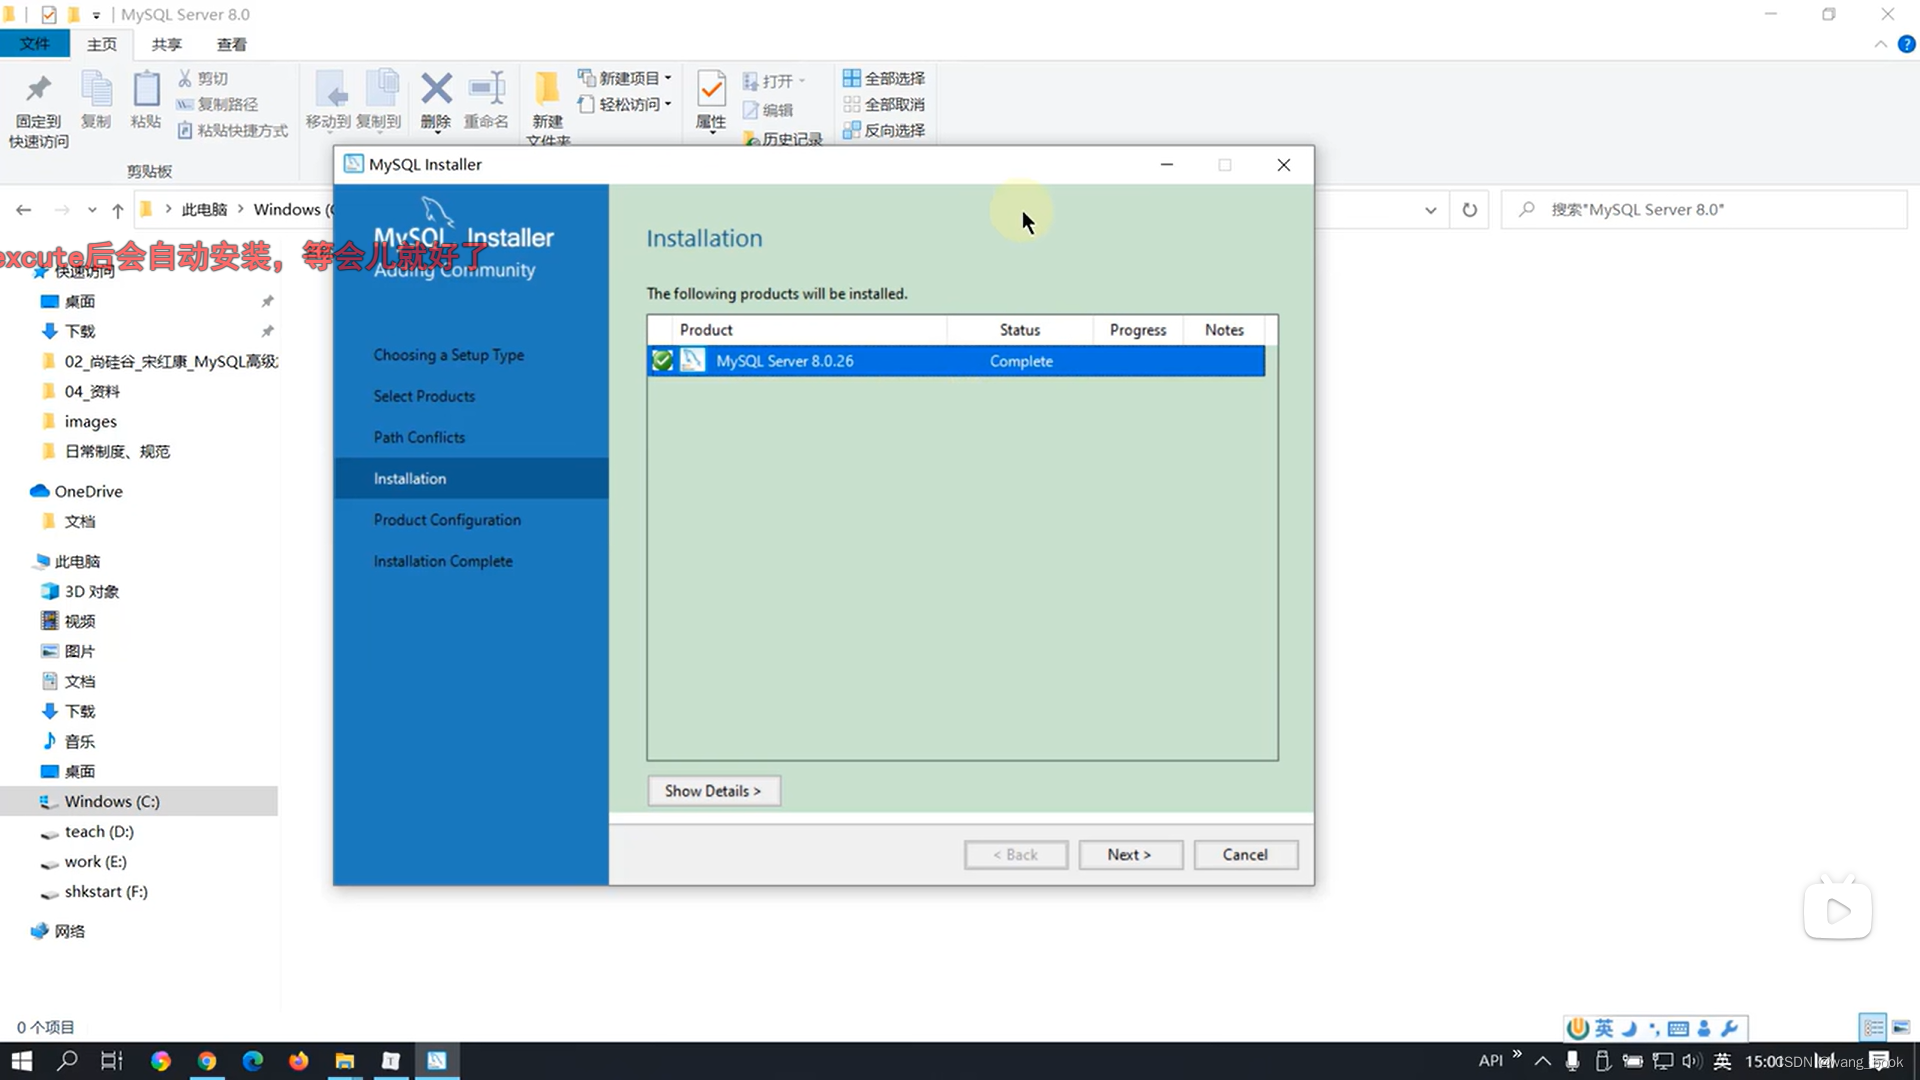Expand the address bar history dropdown
Image resolution: width=1920 pixels, height=1080 pixels.
tap(1431, 210)
